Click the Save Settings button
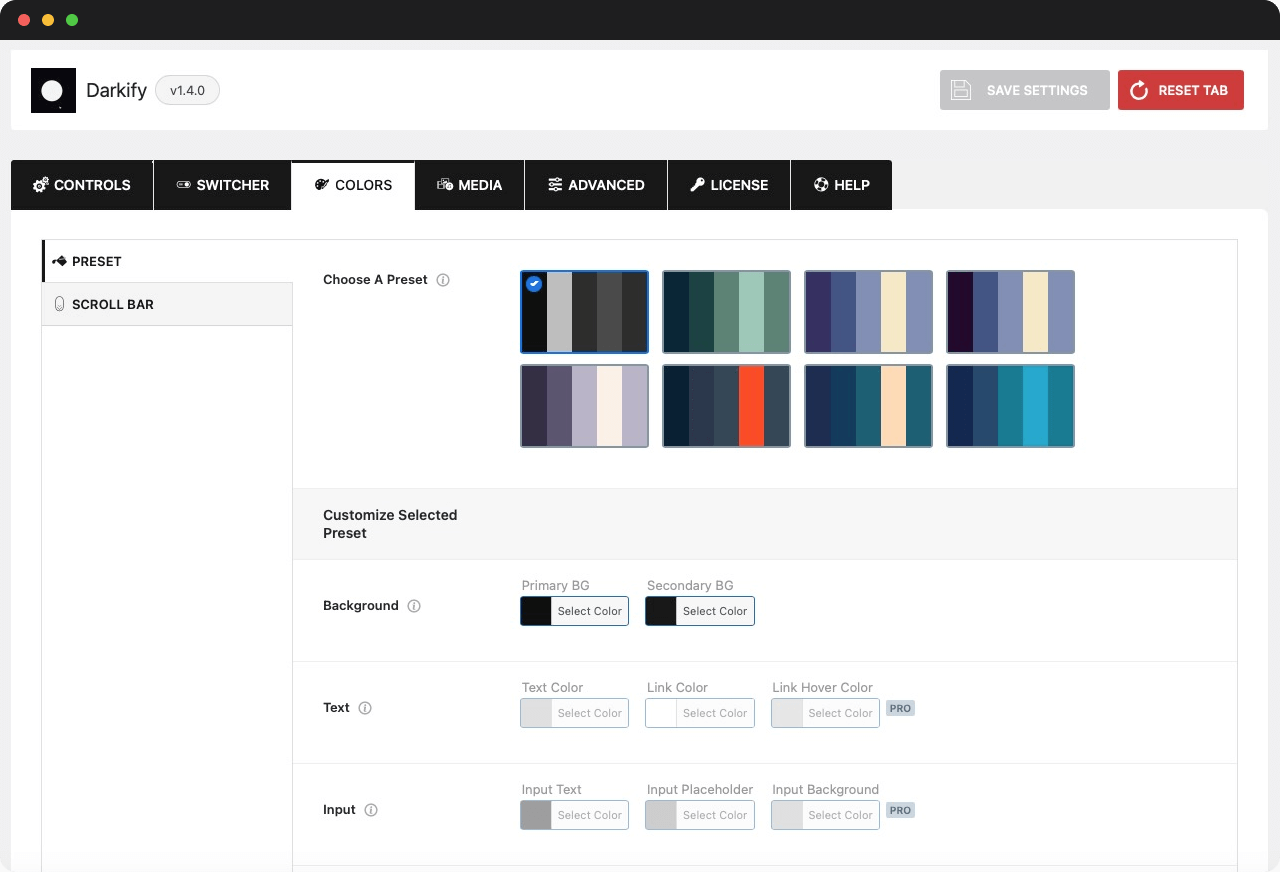 1024,90
